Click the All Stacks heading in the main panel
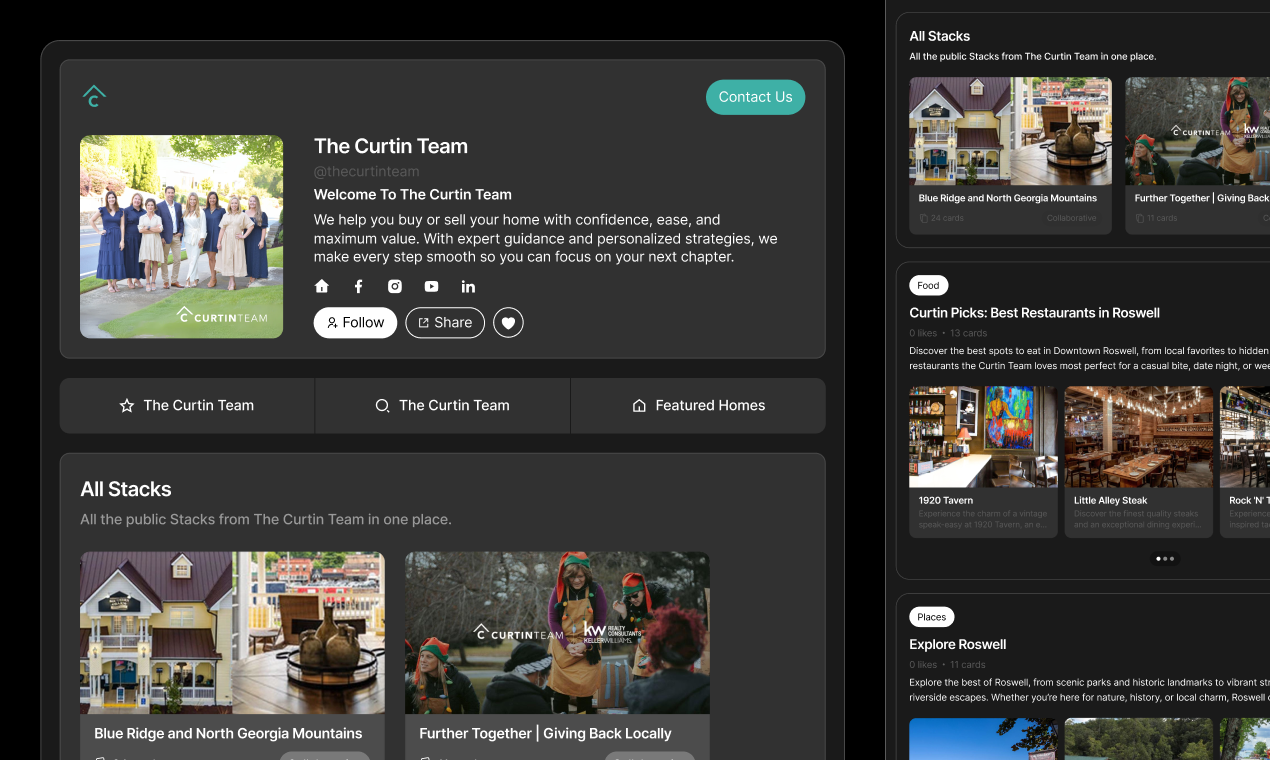This screenshot has width=1270, height=760. (126, 489)
